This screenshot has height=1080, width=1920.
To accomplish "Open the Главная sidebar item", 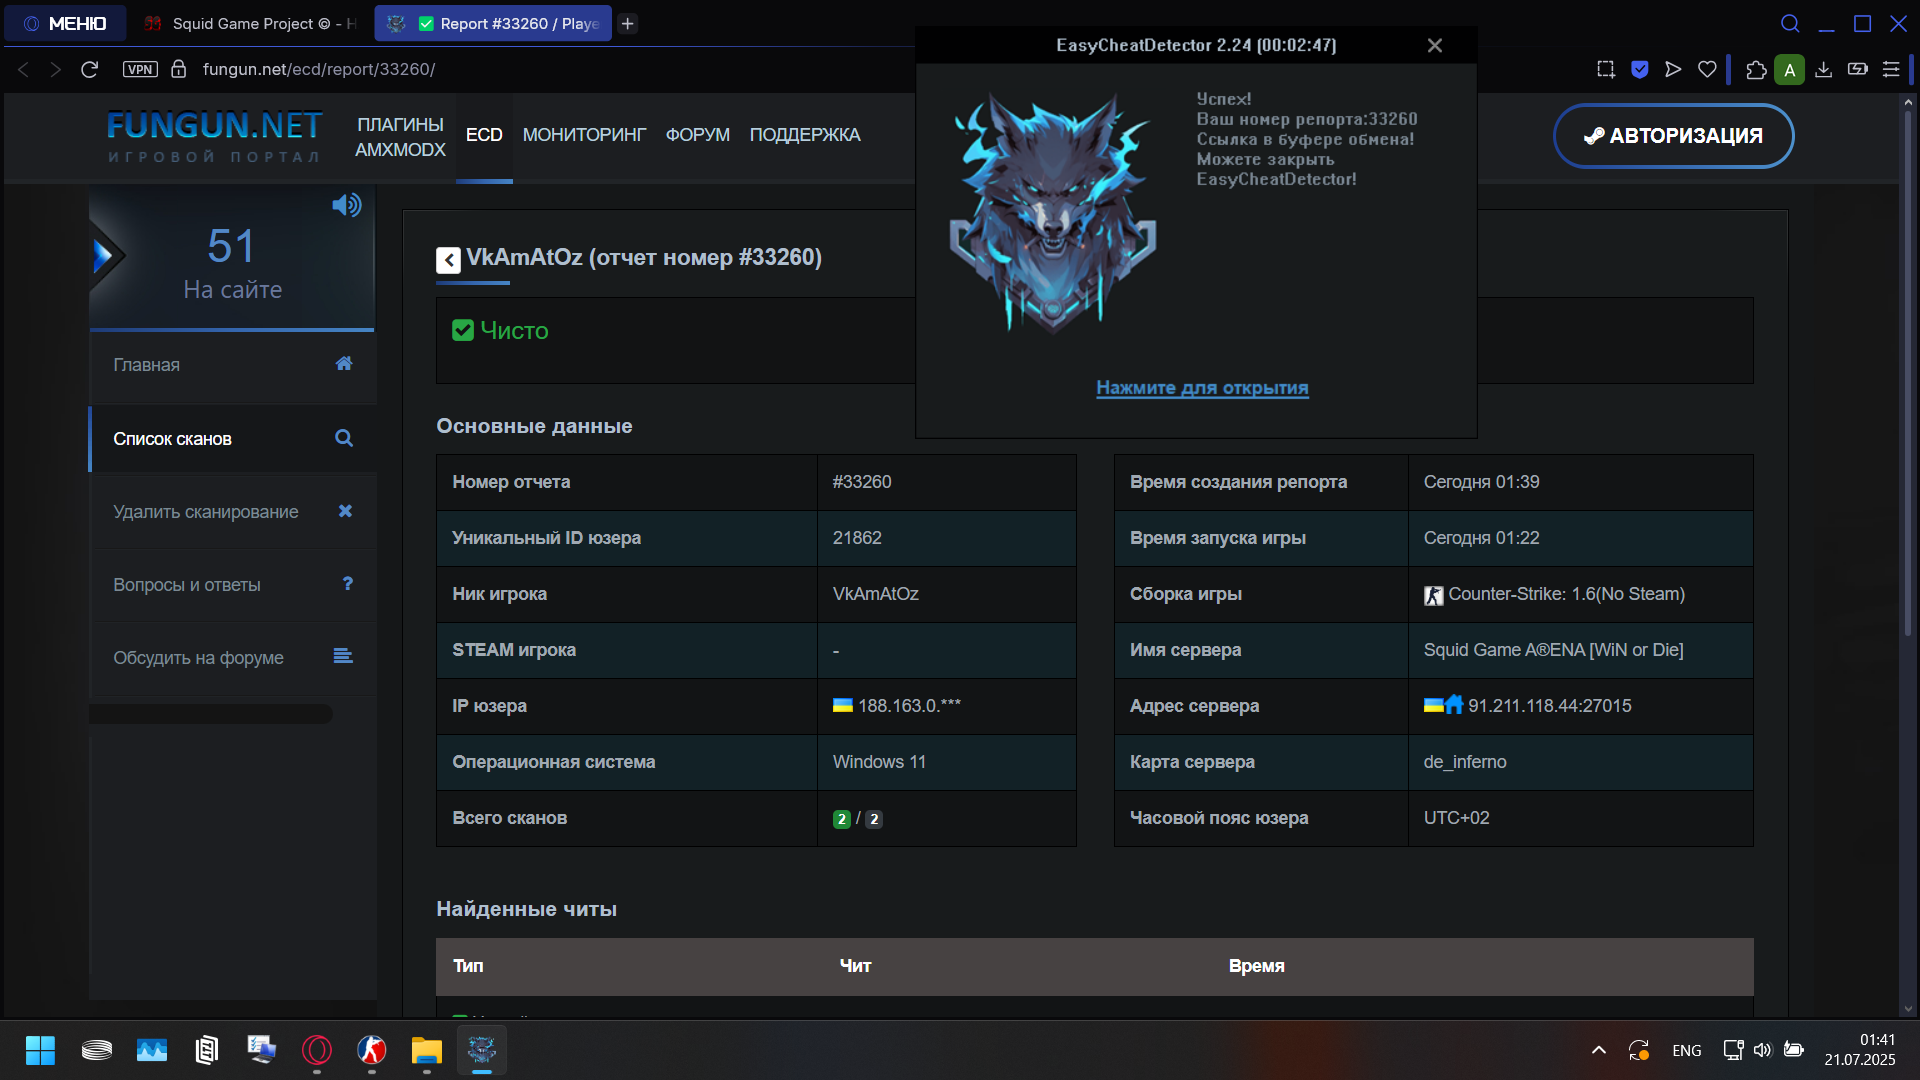I will [x=233, y=365].
